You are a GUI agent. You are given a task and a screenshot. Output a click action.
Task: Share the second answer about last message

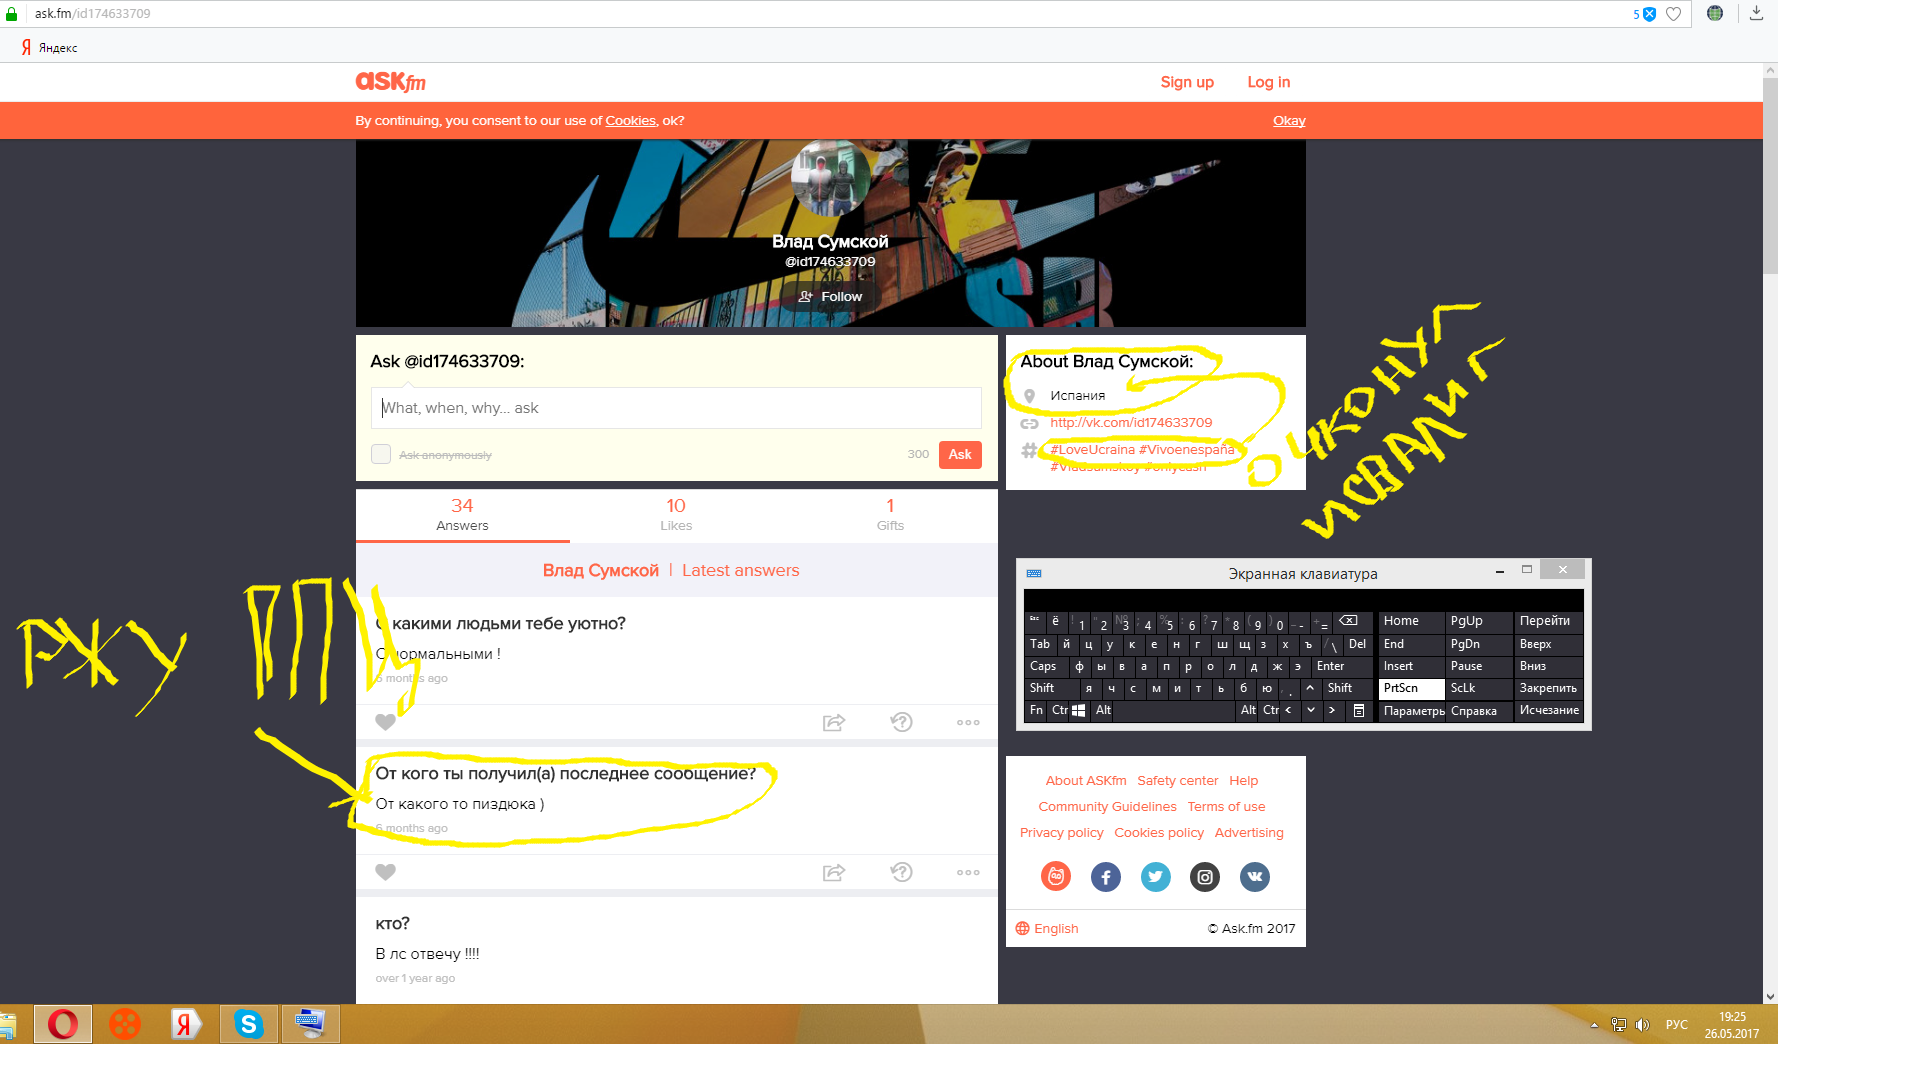(833, 872)
